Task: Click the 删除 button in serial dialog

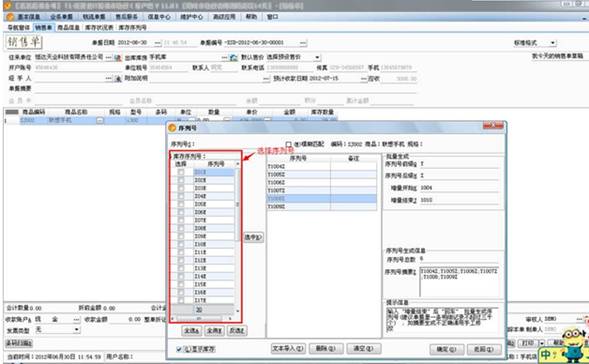Action: 326,349
